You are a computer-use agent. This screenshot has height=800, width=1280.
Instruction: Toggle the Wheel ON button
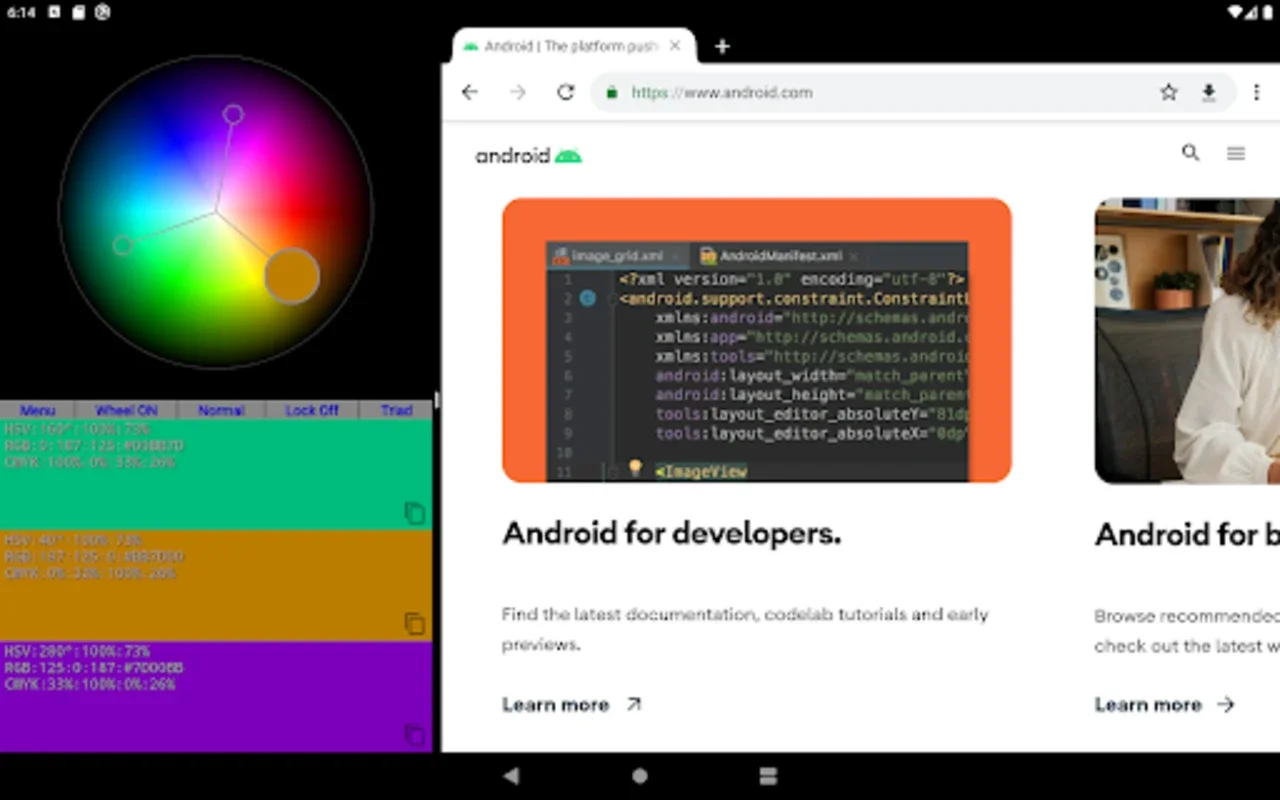pyautogui.click(x=126, y=410)
